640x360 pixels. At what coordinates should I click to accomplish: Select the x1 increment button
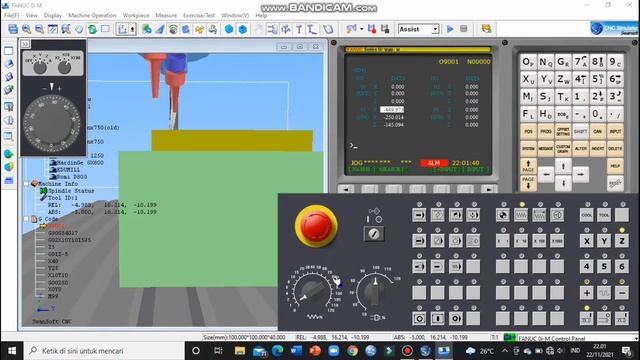pos(503,241)
